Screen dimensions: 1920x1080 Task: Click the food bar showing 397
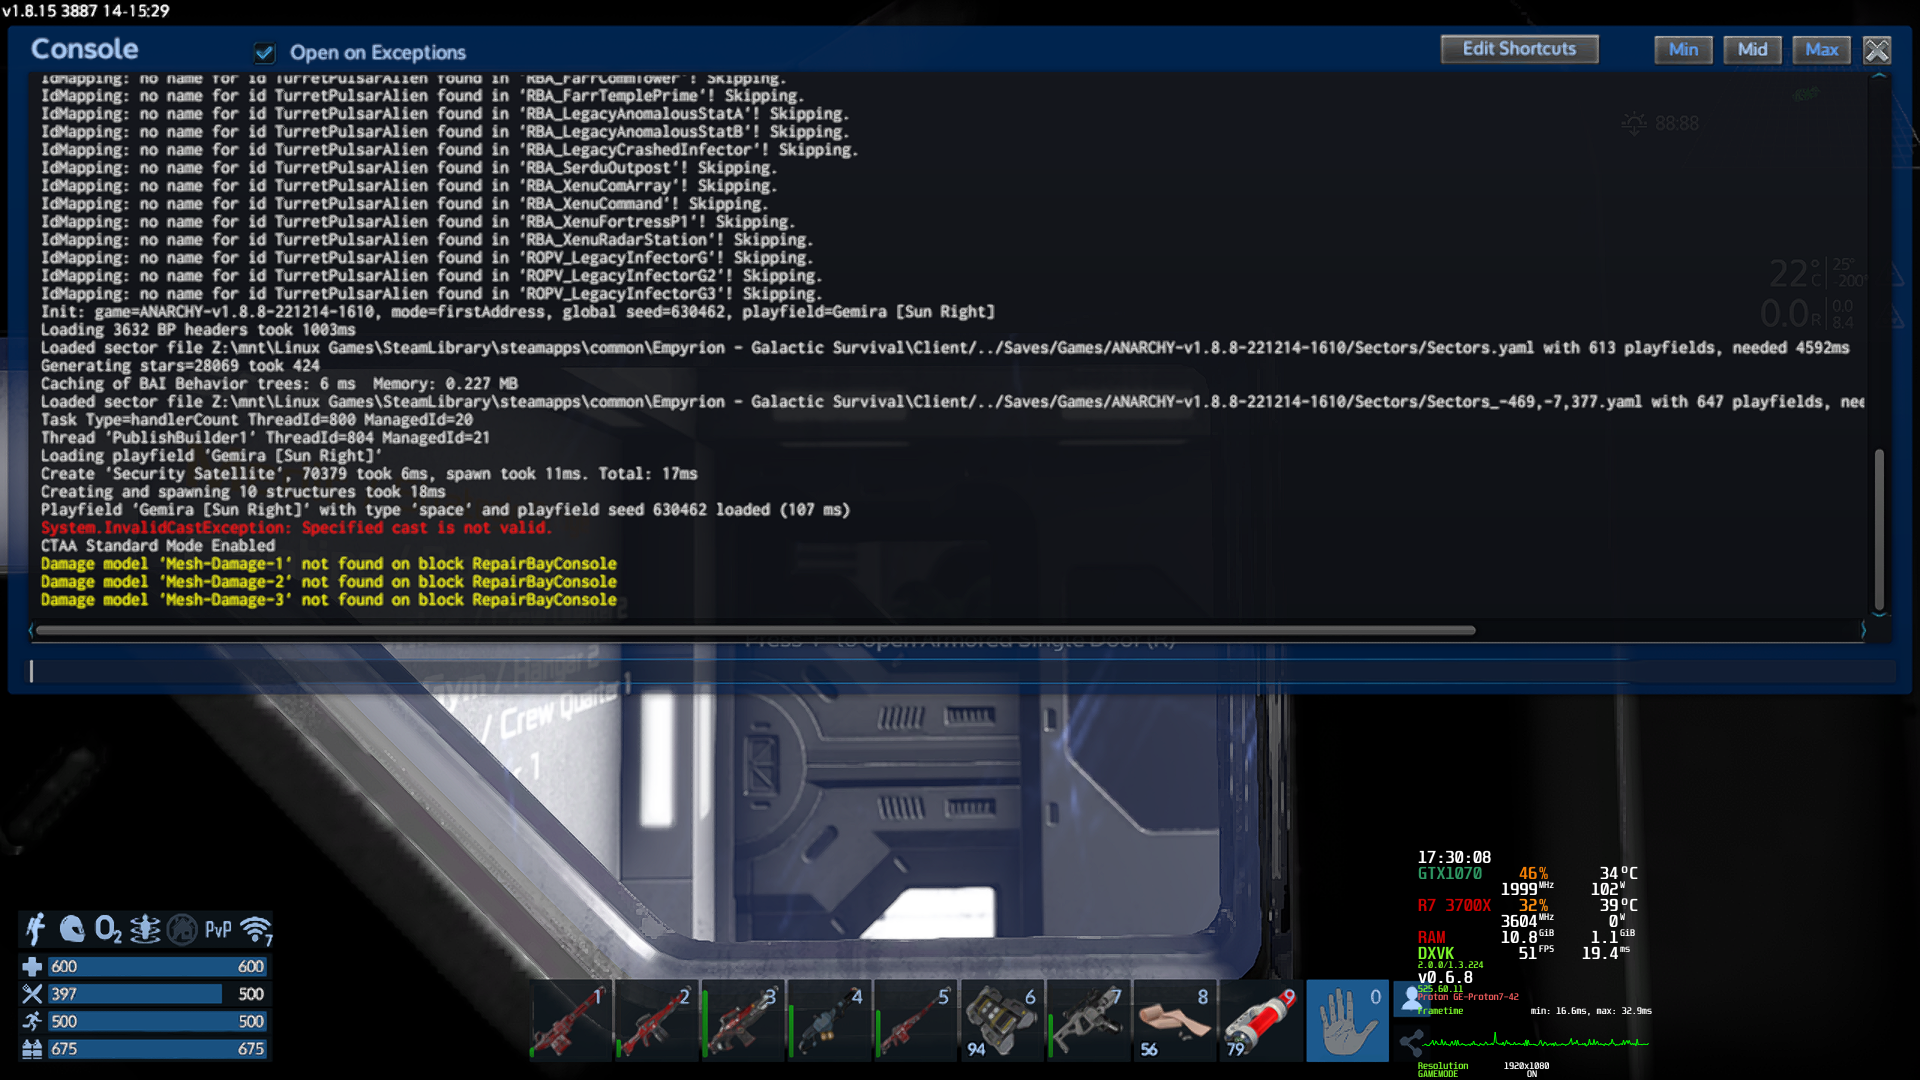(157, 994)
